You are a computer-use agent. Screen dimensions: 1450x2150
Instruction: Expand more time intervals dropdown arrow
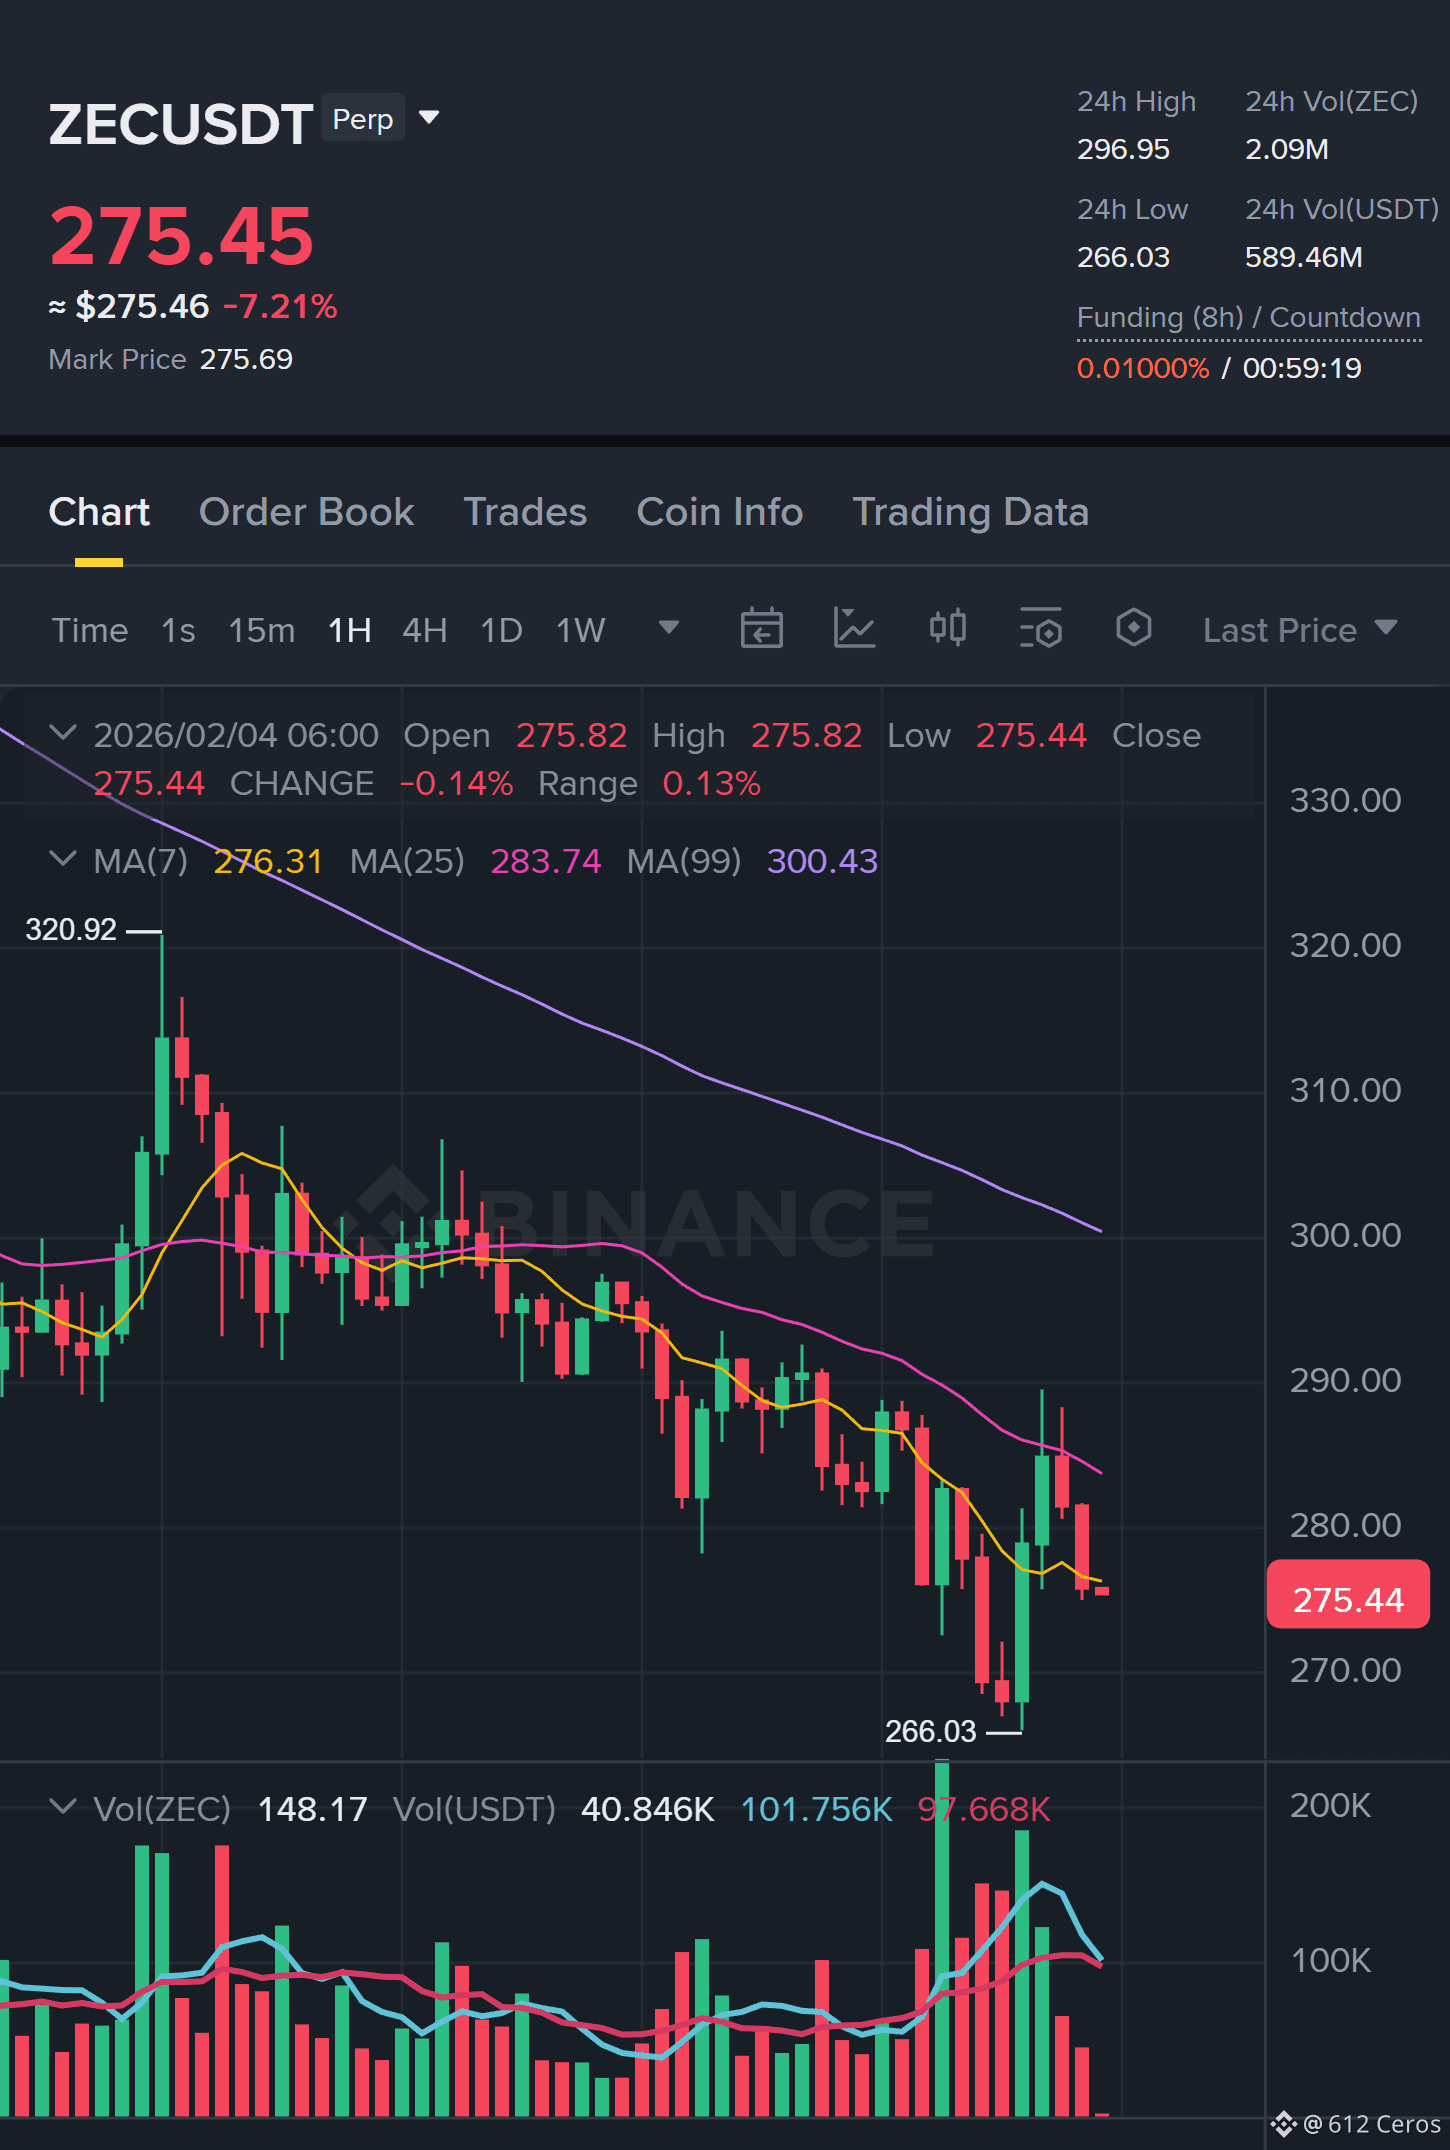[x=669, y=628]
